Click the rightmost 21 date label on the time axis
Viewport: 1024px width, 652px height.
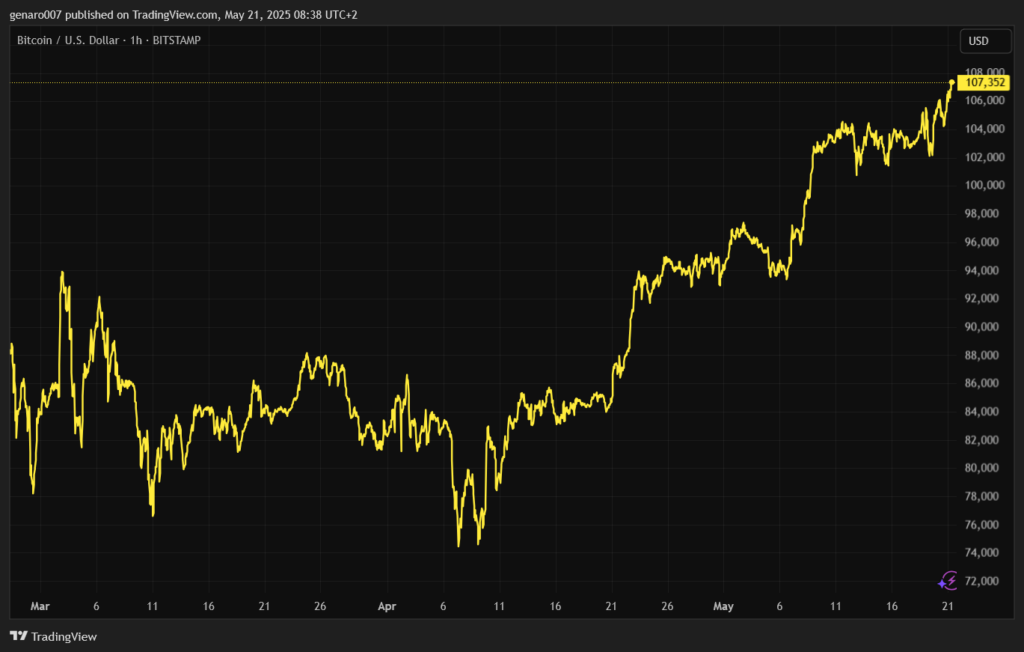948,606
